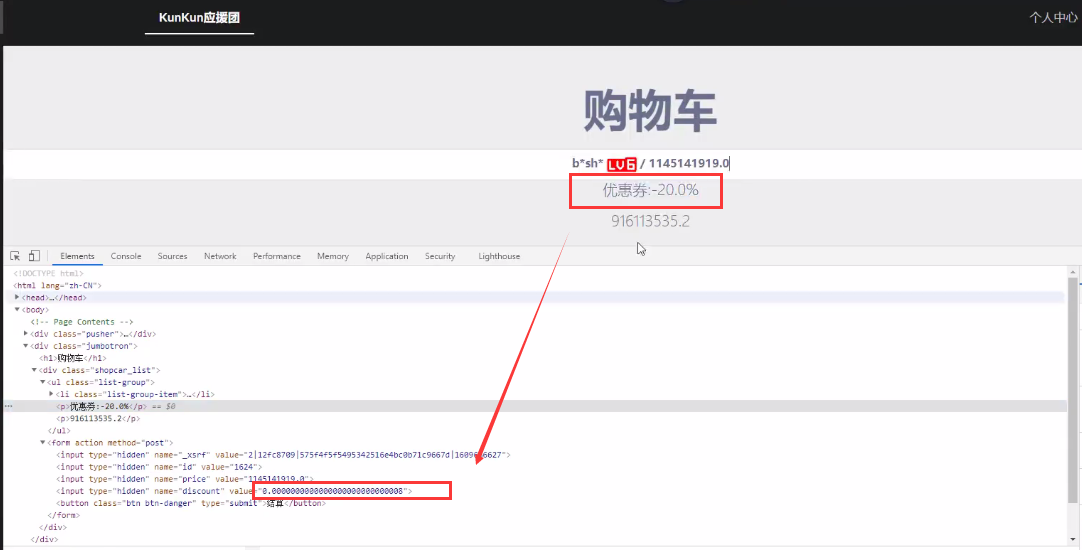Click the KunKun应援团 navigation link
Viewport: 1082px width, 550px height.
click(199, 18)
